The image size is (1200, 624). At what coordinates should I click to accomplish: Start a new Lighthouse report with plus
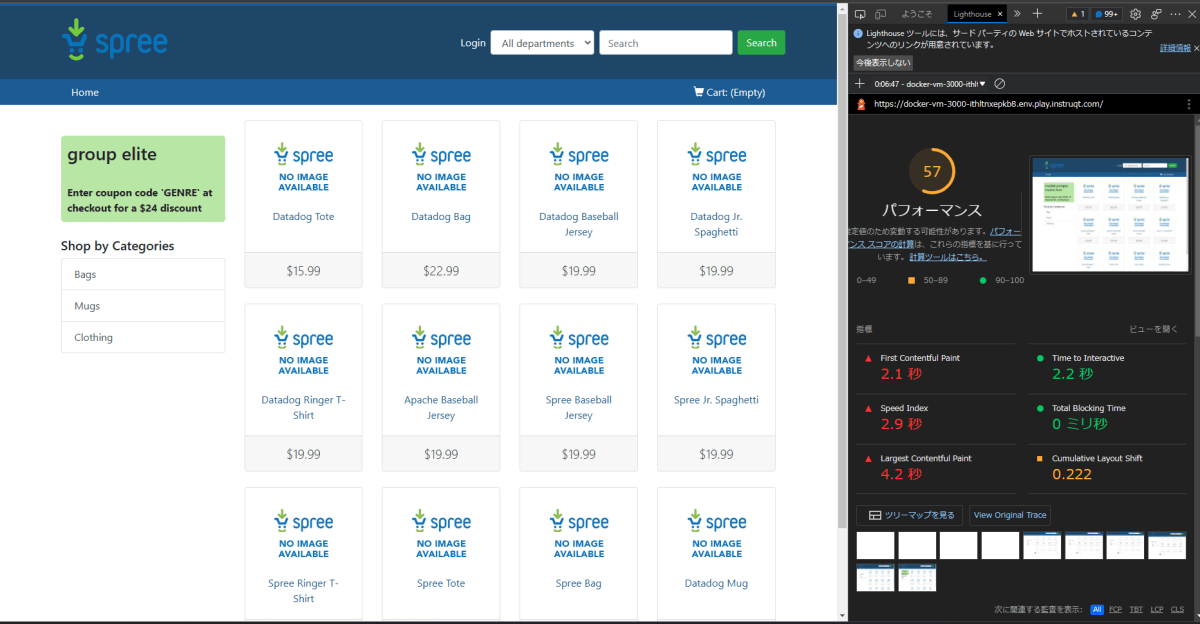tap(860, 84)
